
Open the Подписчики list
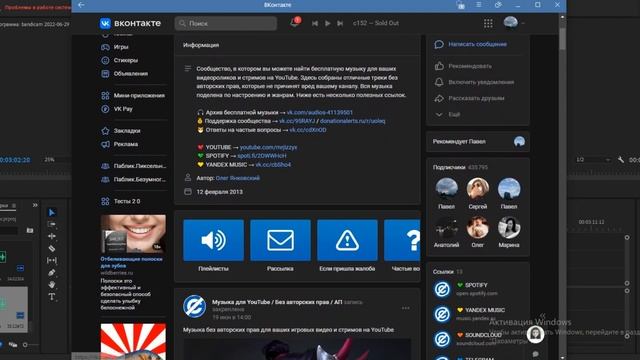point(460,167)
